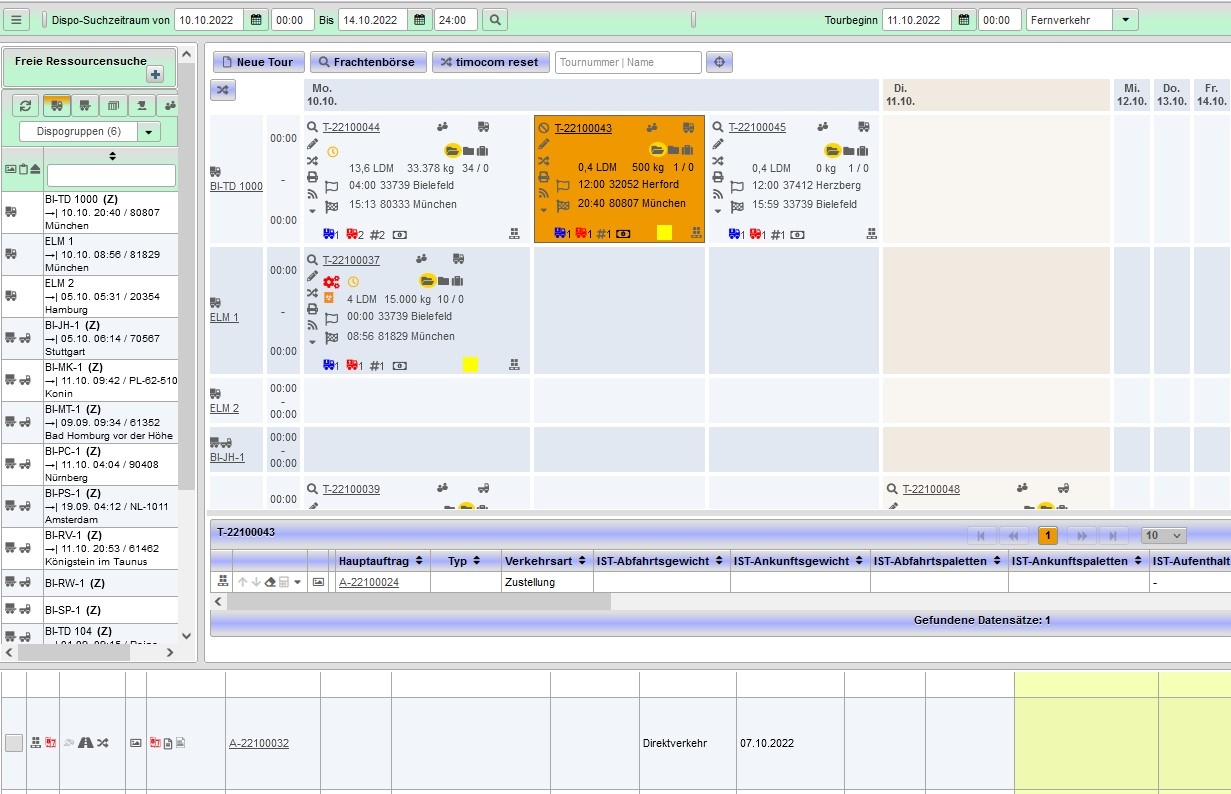Image resolution: width=1231 pixels, height=794 pixels.
Task: Click the magnifier icon of tour T-22100045
Action: click(x=717, y=127)
